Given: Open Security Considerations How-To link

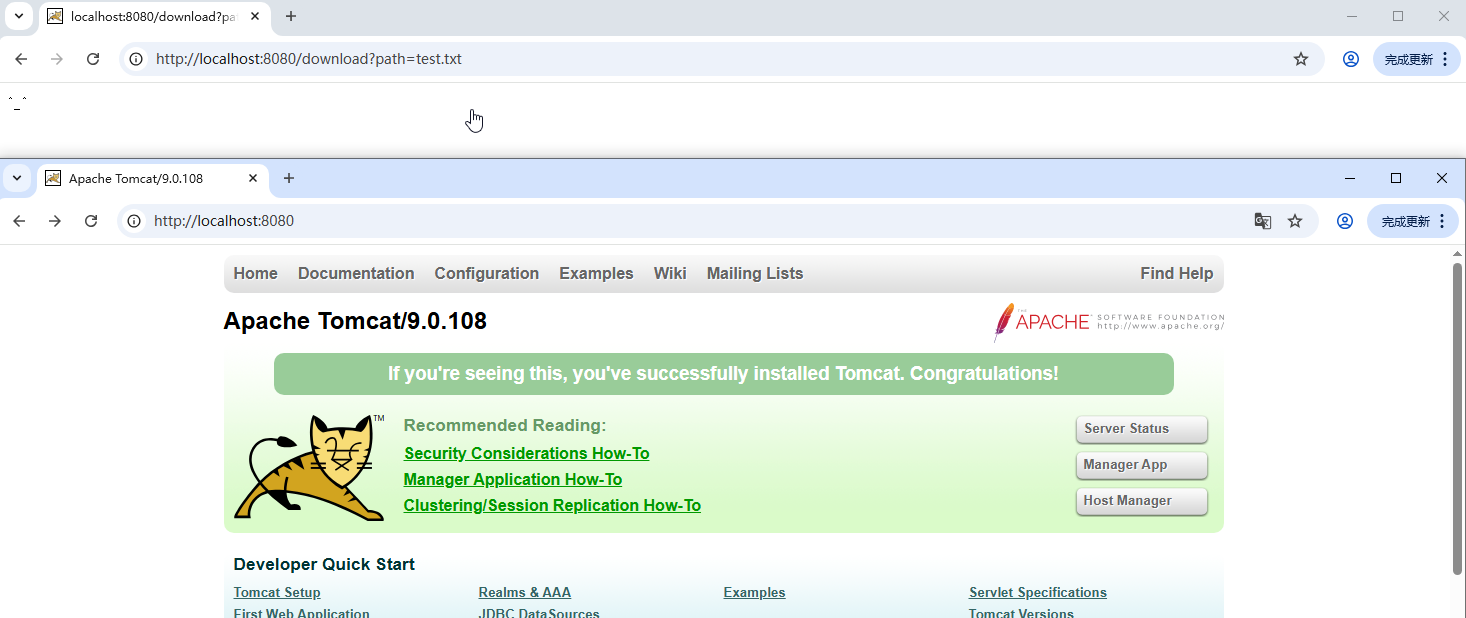Looking at the screenshot, I should pos(527,454).
